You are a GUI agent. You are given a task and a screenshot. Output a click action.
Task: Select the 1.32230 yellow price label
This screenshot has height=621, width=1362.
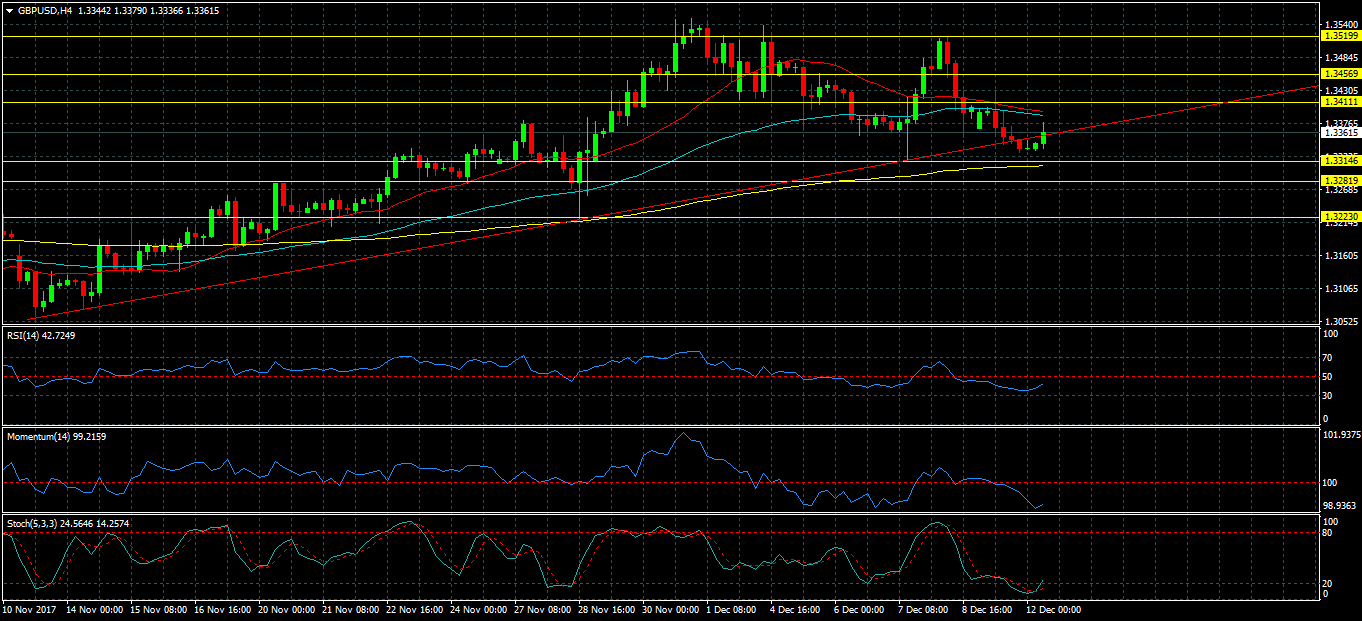(x=1340, y=217)
